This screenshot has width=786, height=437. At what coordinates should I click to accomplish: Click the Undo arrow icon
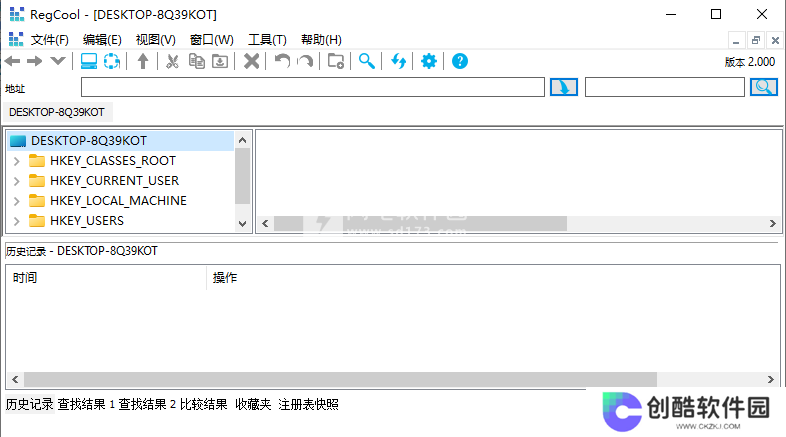click(282, 61)
